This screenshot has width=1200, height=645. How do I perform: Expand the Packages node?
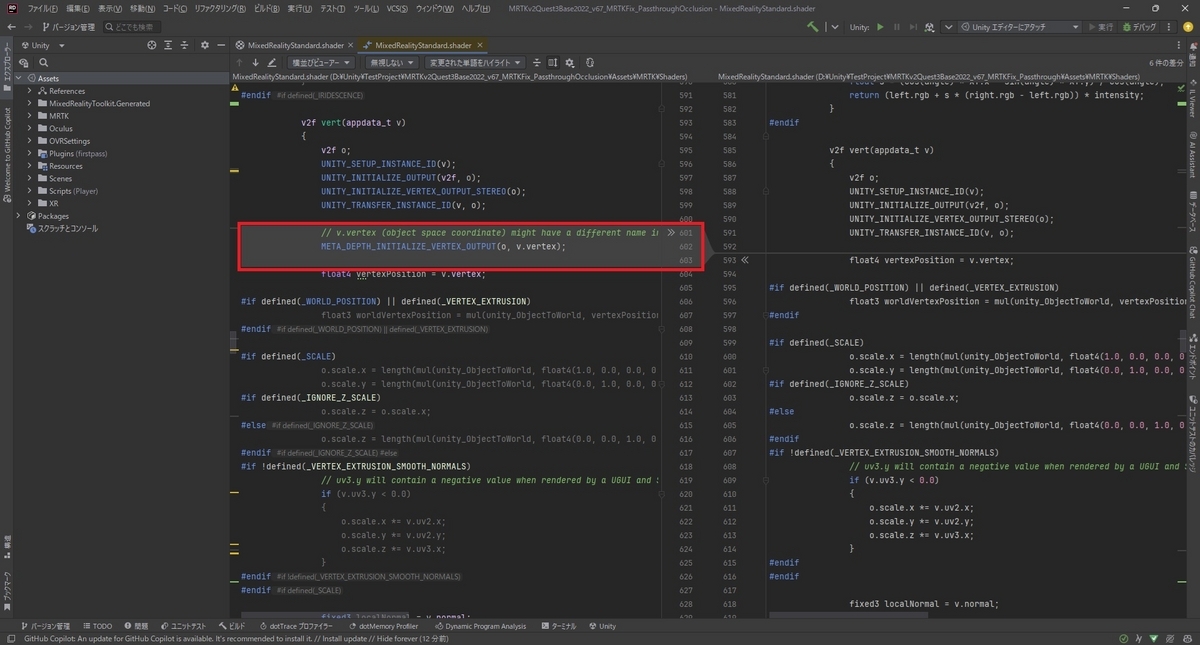click(x=19, y=216)
